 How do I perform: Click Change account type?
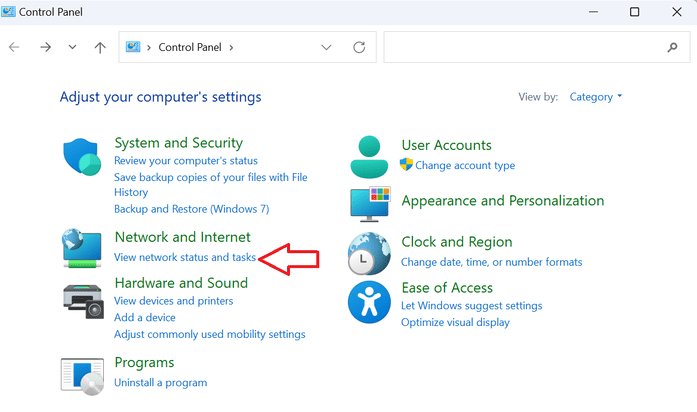pos(465,165)
